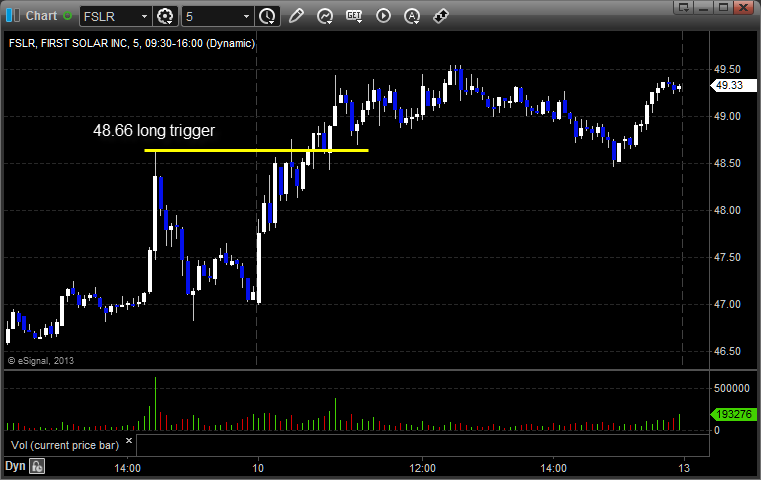Click the 46.50 price axis label

tap(727, 351)
